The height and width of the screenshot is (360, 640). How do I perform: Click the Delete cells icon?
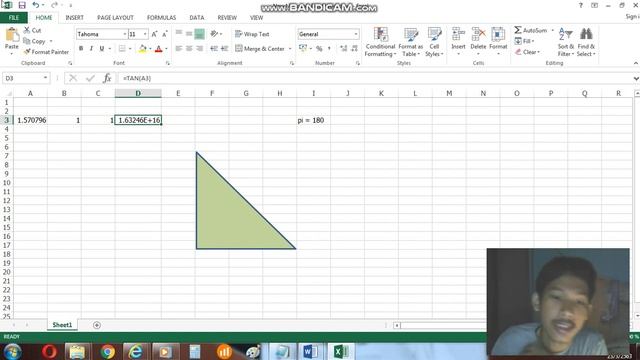[478, 34]
